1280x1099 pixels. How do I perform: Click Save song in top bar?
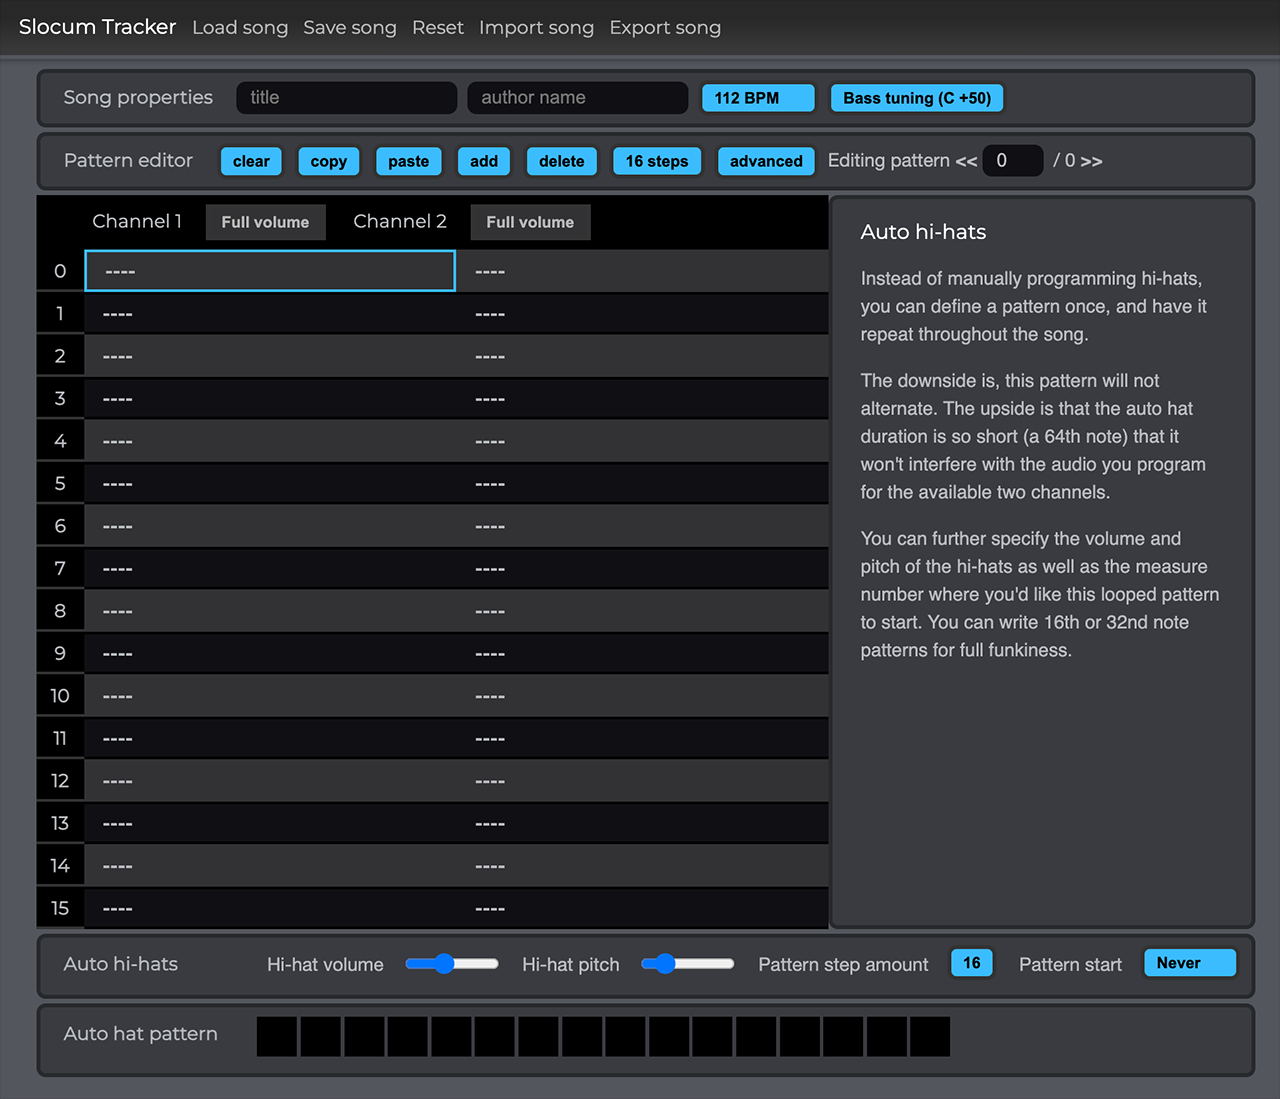pyautogui.click(x=350, y=28)
